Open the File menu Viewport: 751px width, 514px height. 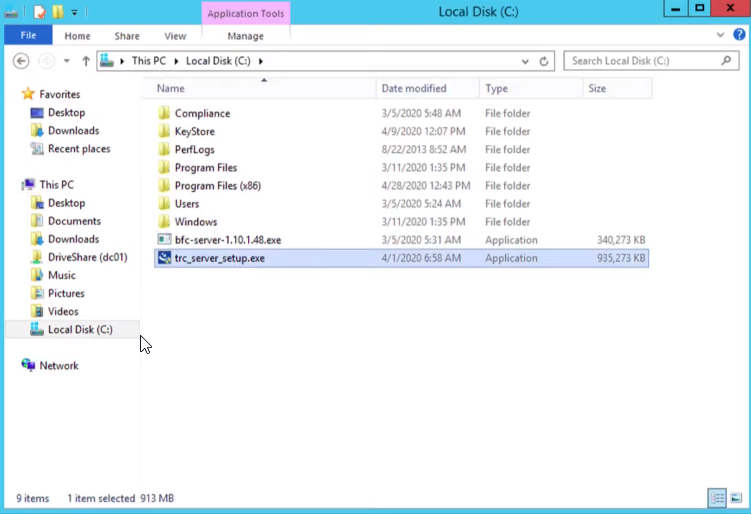click(28, 36)
